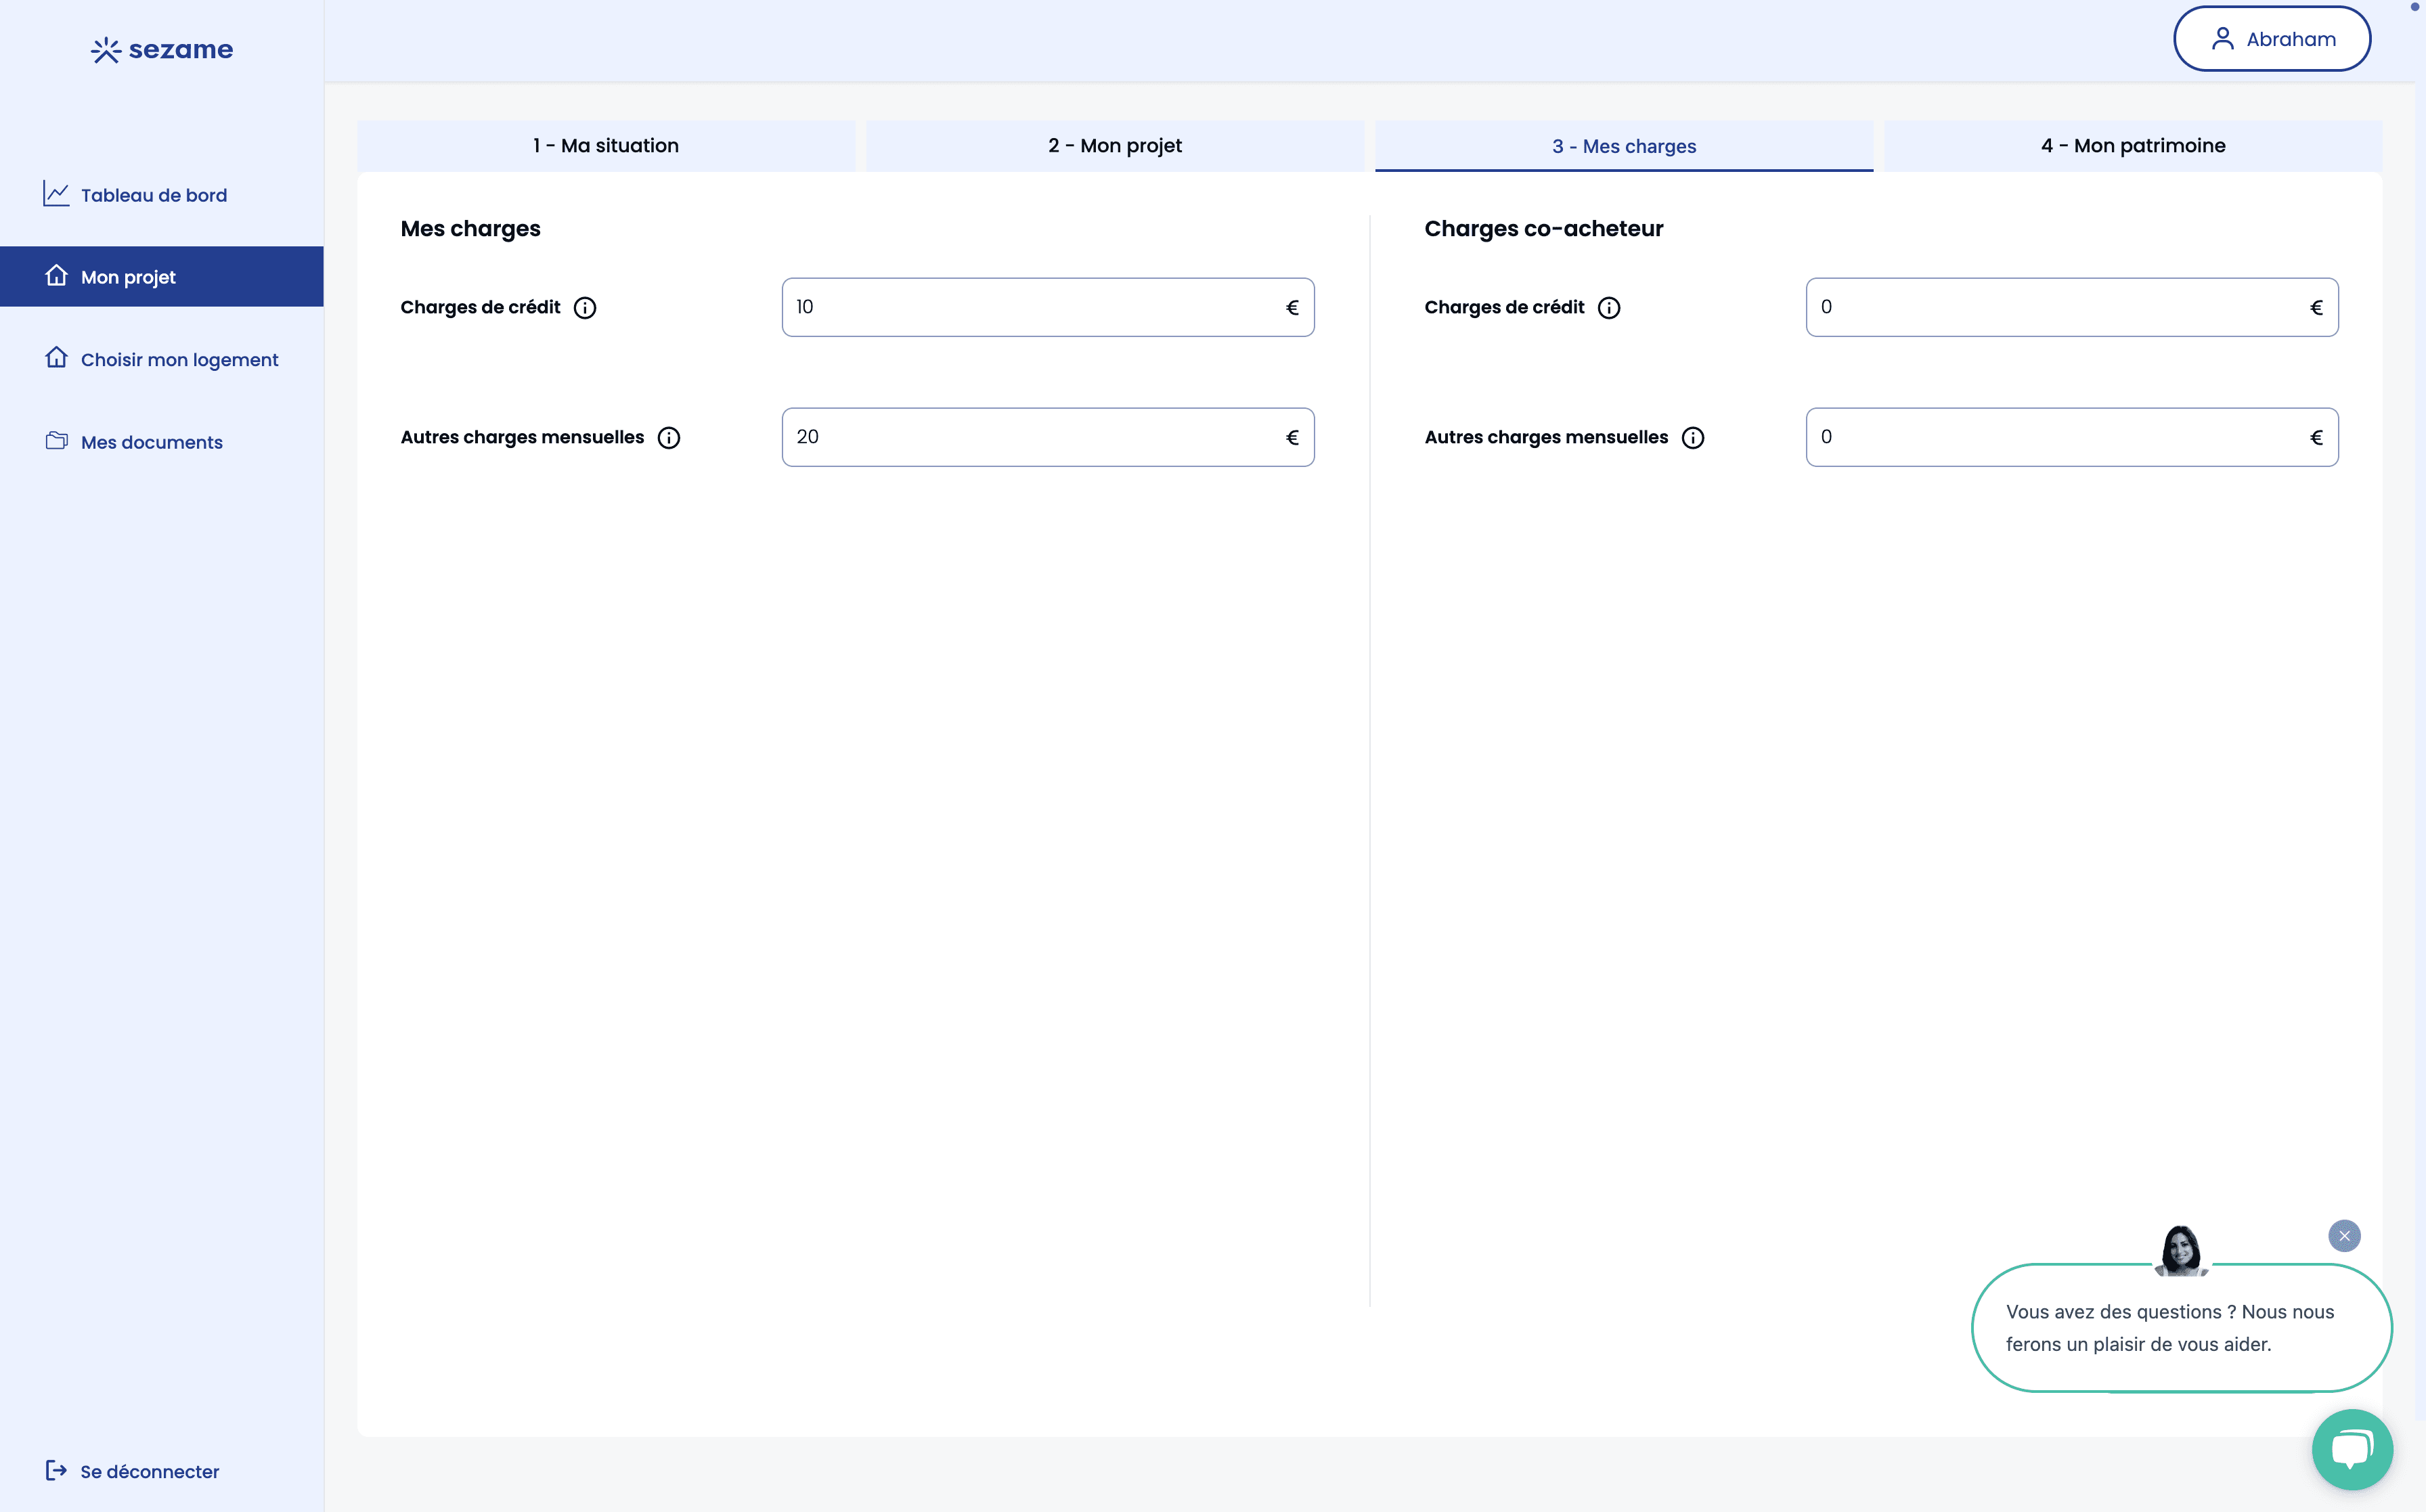
Task: Open the co-acheteur Charges de crédit info icon
Action: point(1609,307)
